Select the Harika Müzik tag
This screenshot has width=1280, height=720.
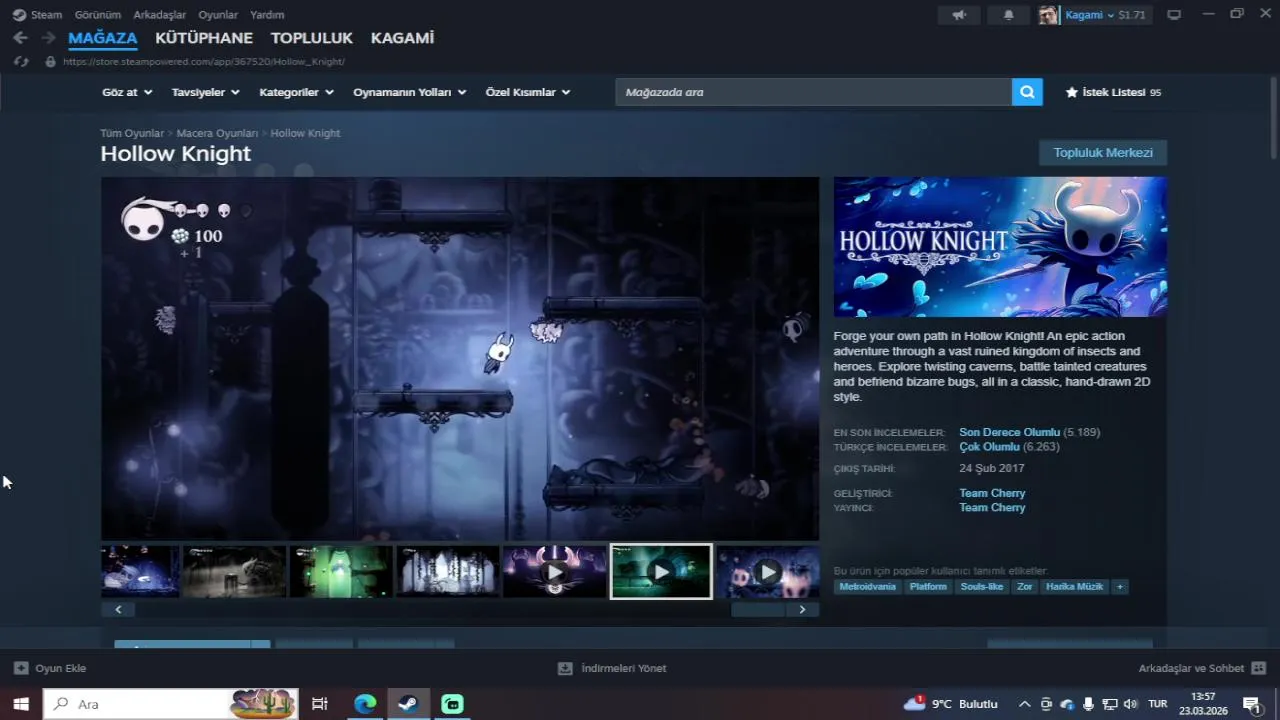[1074, 587]
